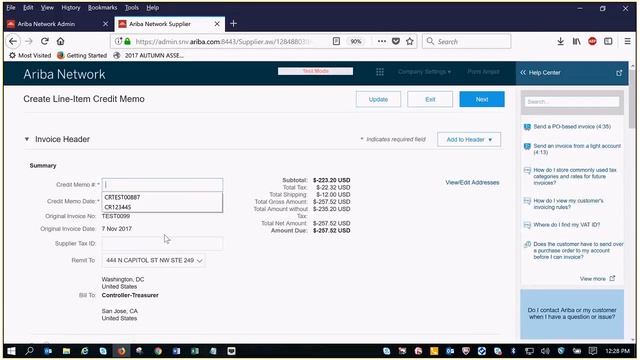
Task: Pick CR123445 from the suggestion list
Action: [x=162, y=207]
